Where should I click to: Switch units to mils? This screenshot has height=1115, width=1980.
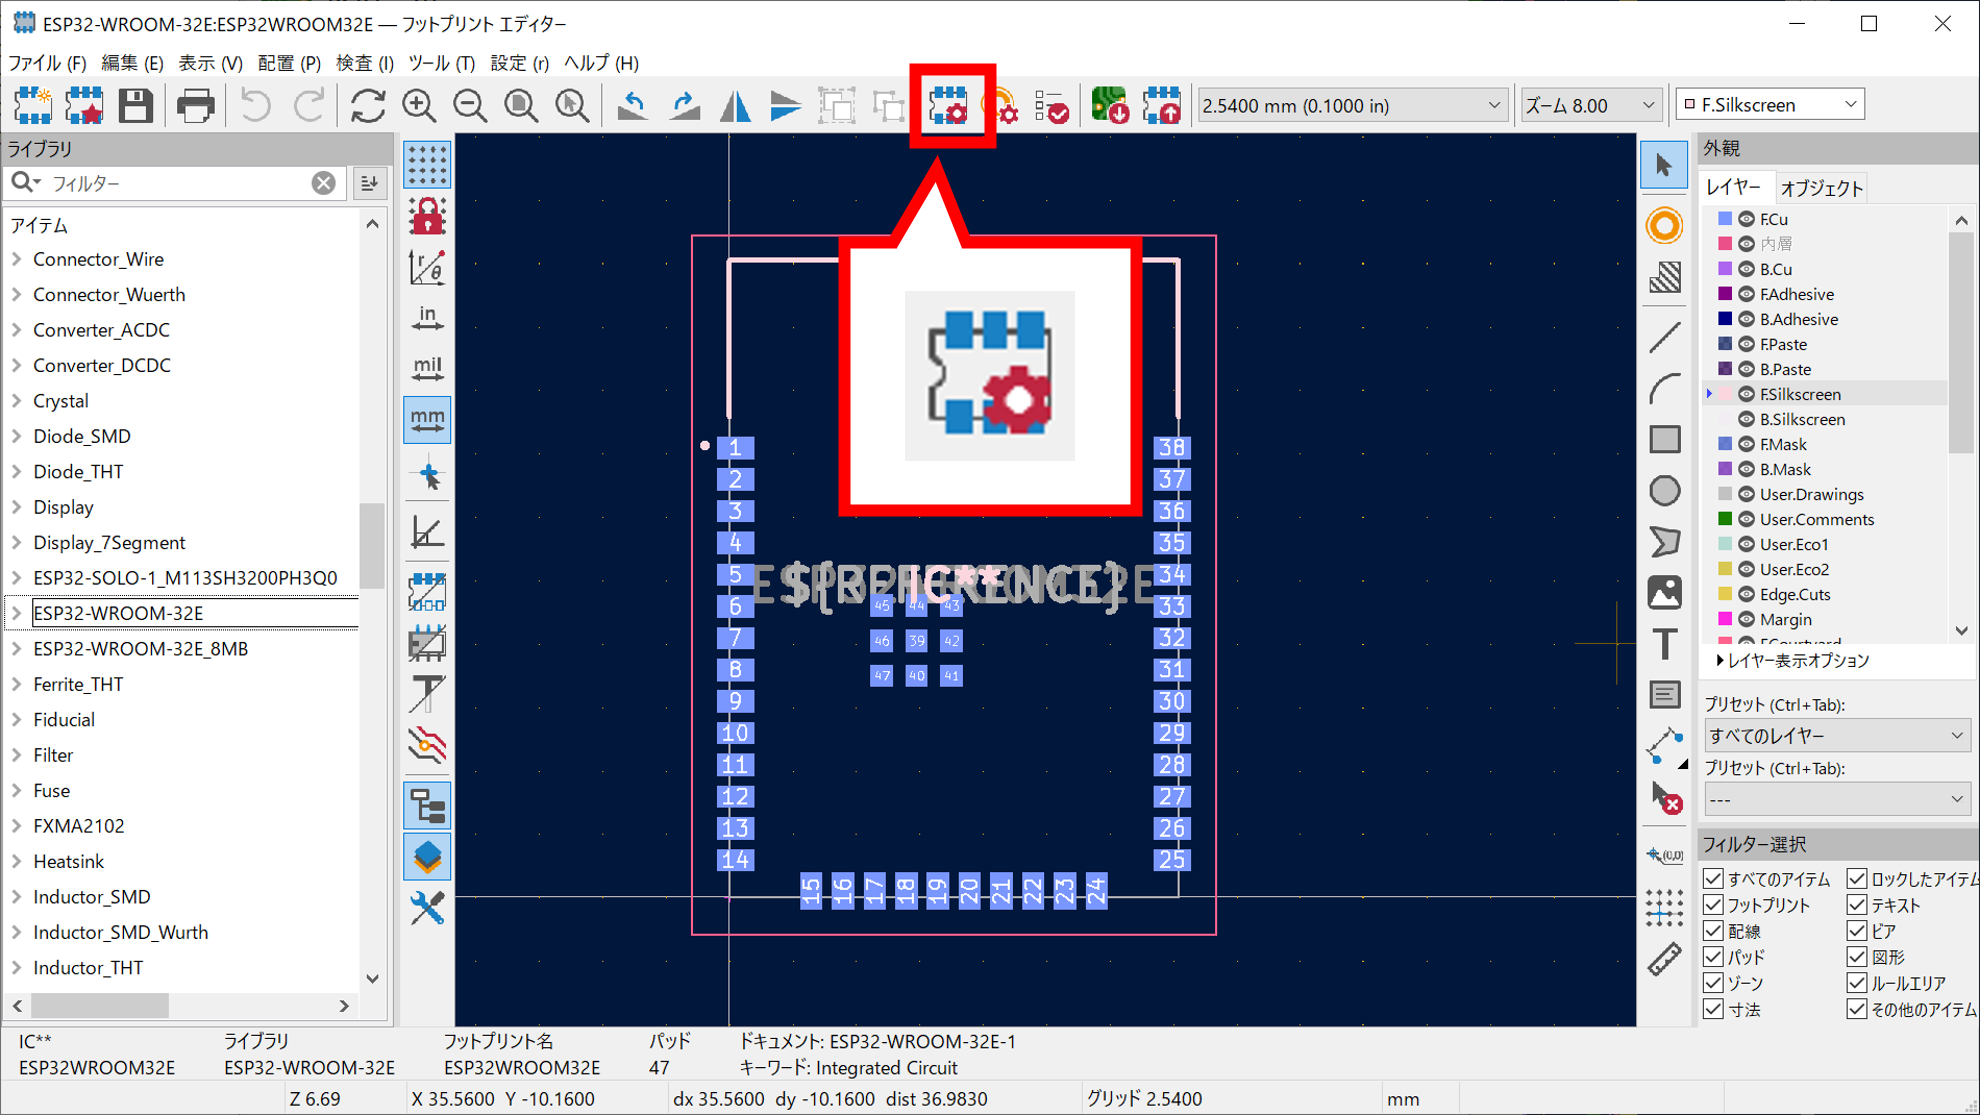point(427,368)
